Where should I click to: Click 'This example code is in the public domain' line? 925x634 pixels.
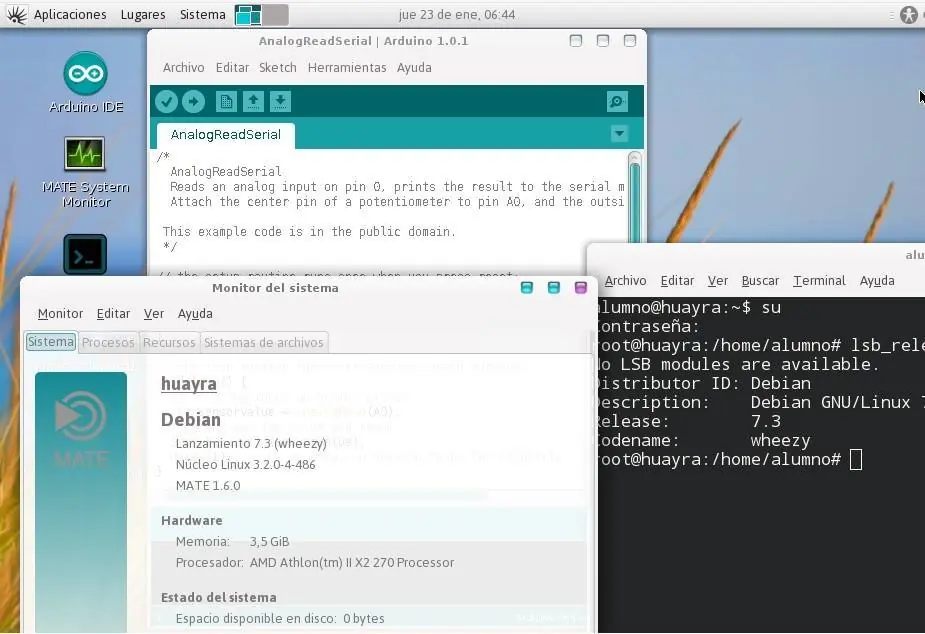point(309,232)
